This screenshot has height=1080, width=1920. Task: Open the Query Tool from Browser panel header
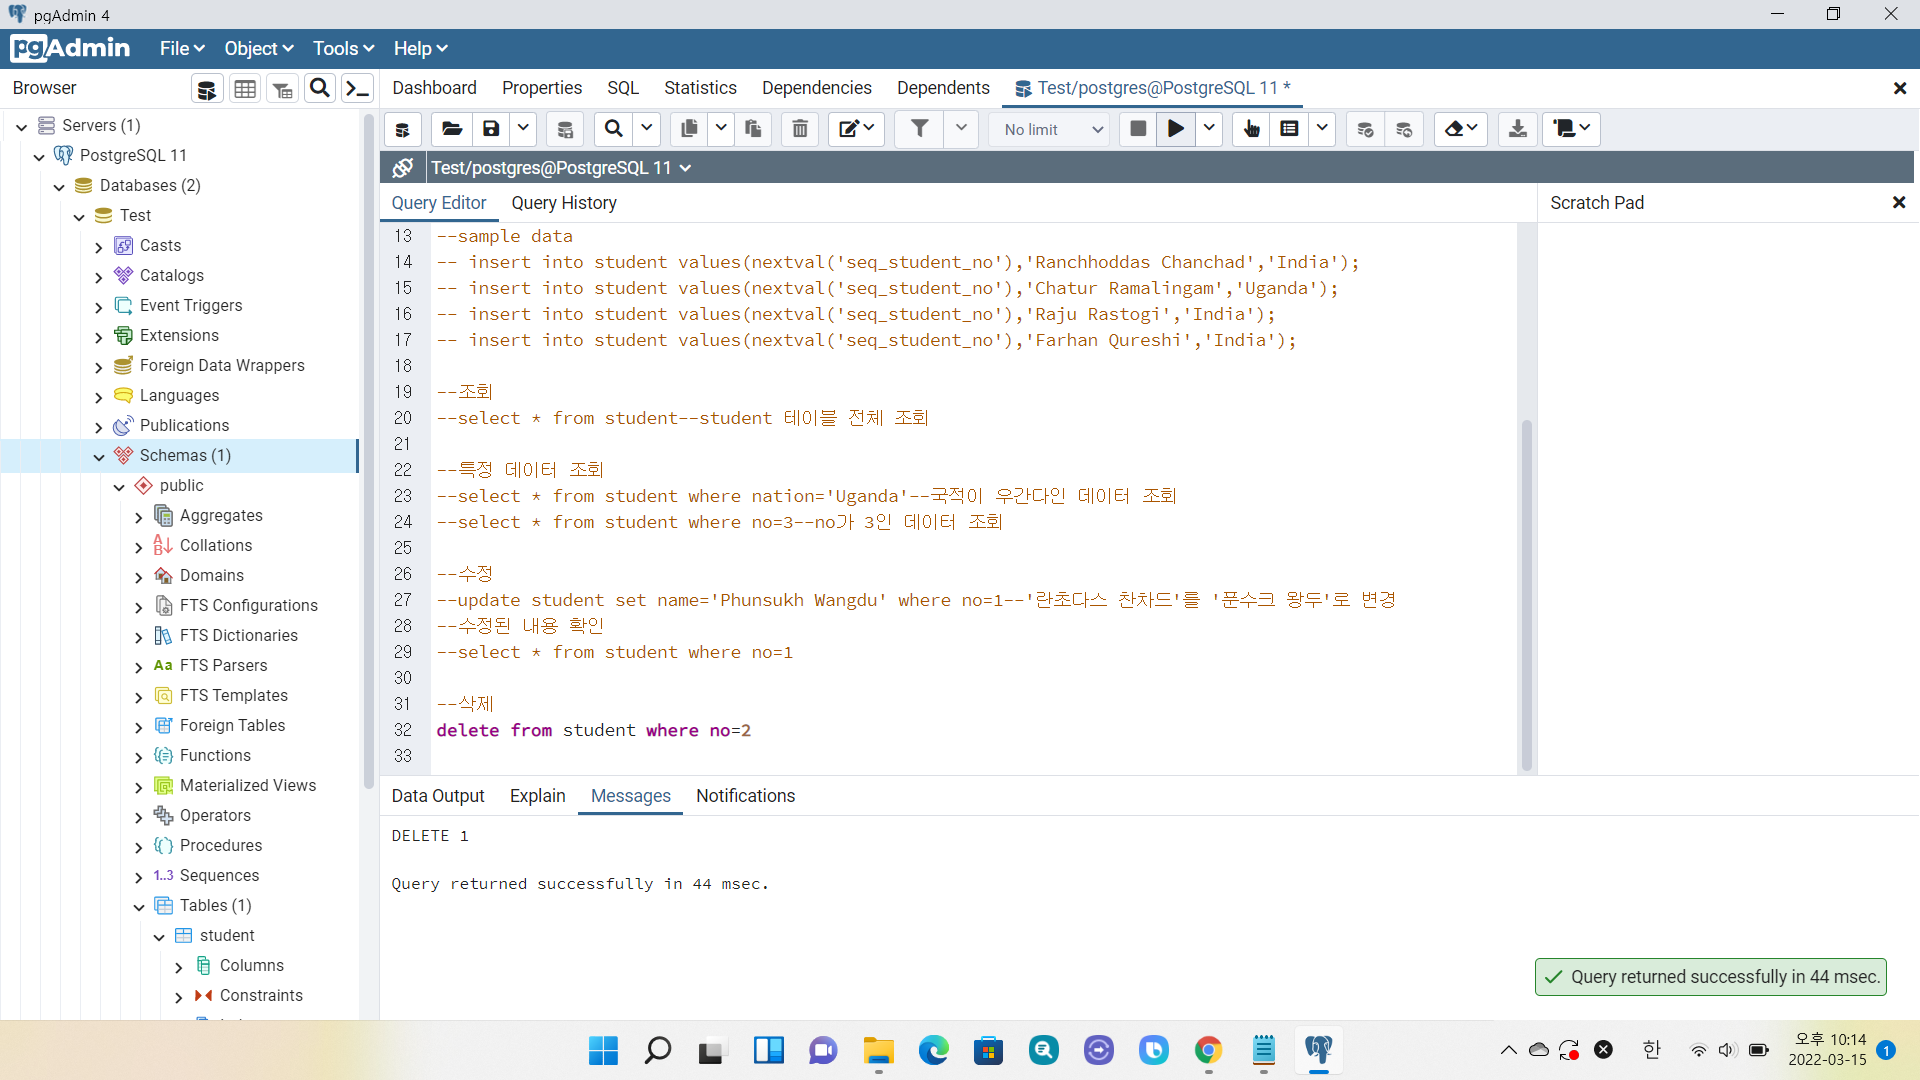tap(207, 89)
